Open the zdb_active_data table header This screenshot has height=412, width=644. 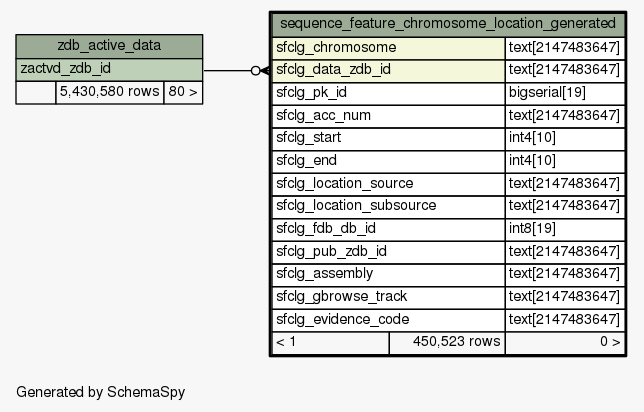tap(109, 46)
